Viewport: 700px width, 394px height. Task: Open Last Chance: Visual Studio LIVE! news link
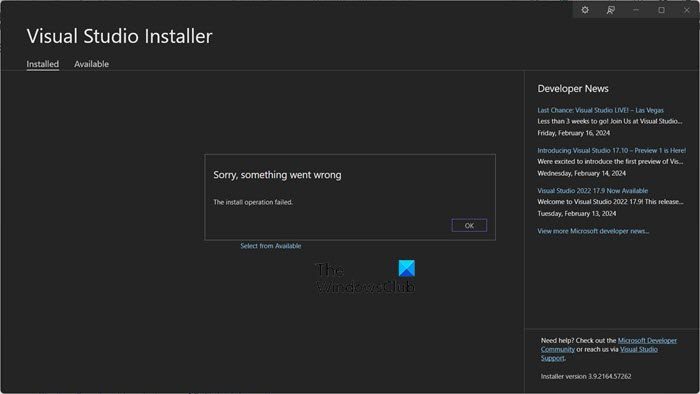(x=600, y=110)
